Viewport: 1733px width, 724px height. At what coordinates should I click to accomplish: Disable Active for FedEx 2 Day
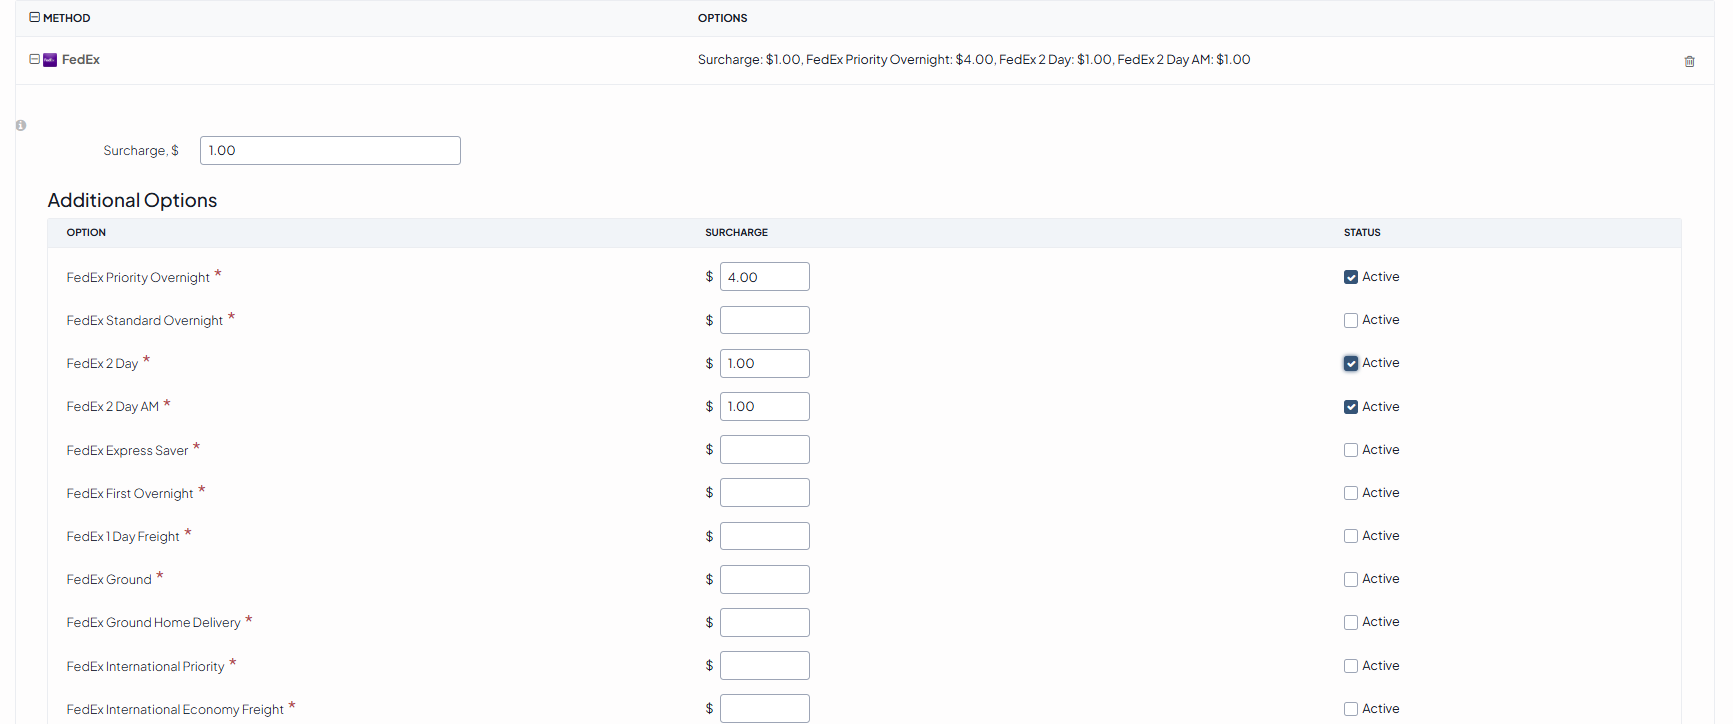tap(1351, 364)
